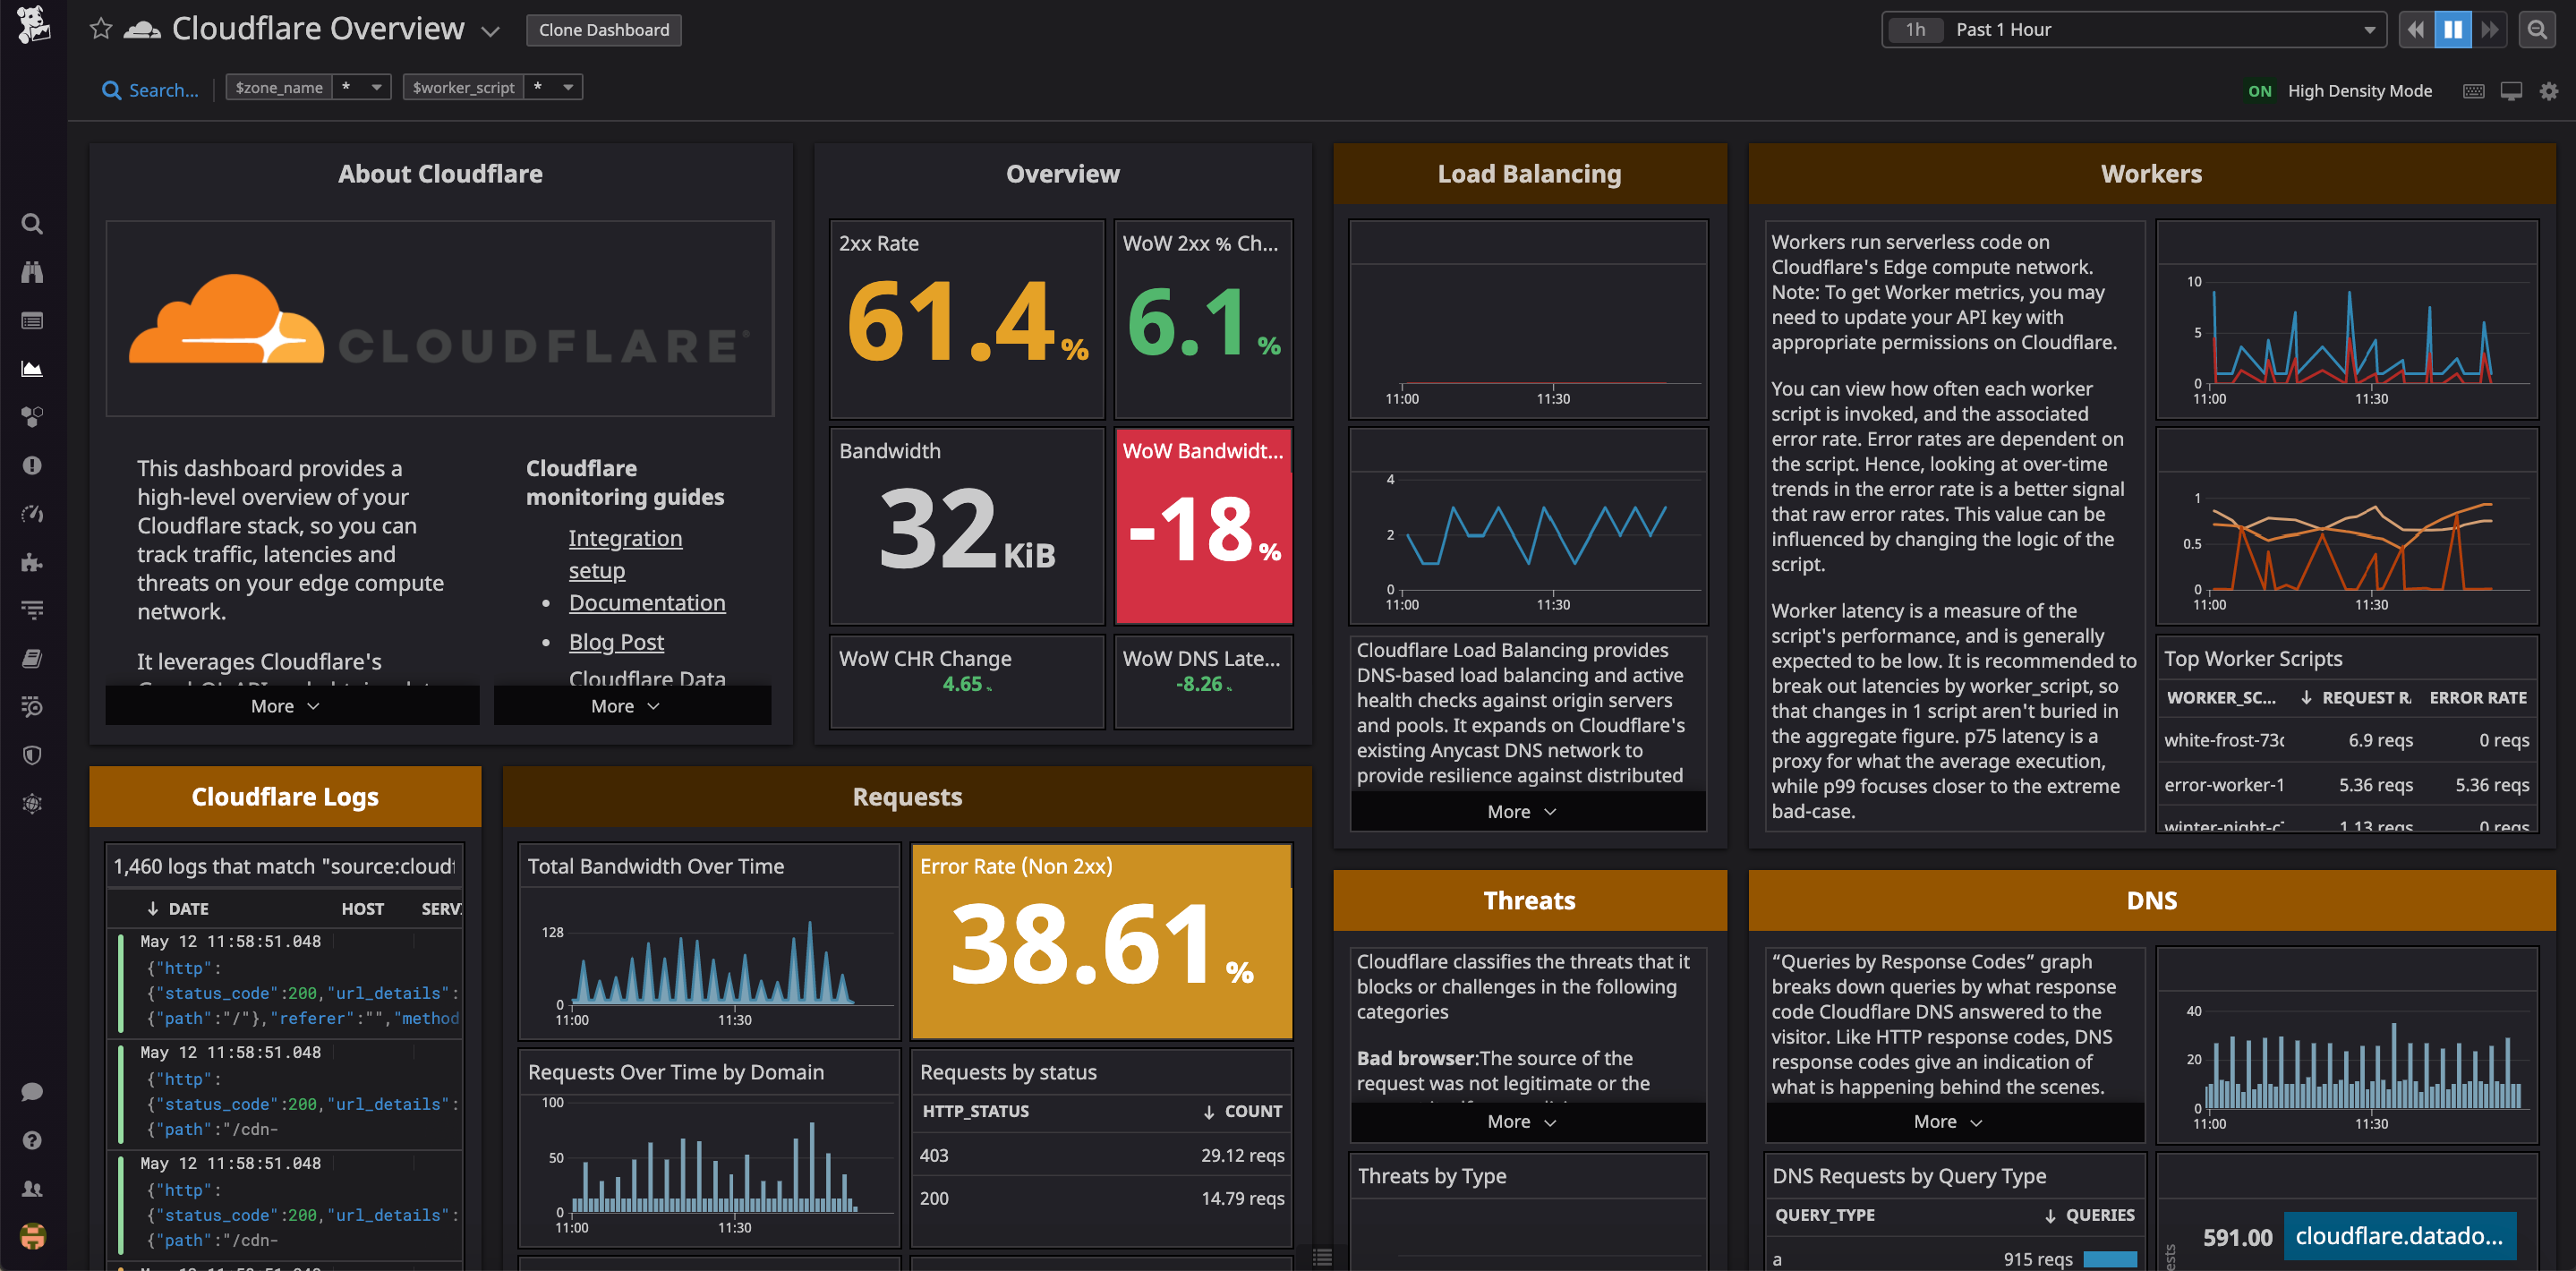Select the Dashboards graph icon in sidebar
The width and height of the screenshot is (2576, 1271).
tap(32, 368)
